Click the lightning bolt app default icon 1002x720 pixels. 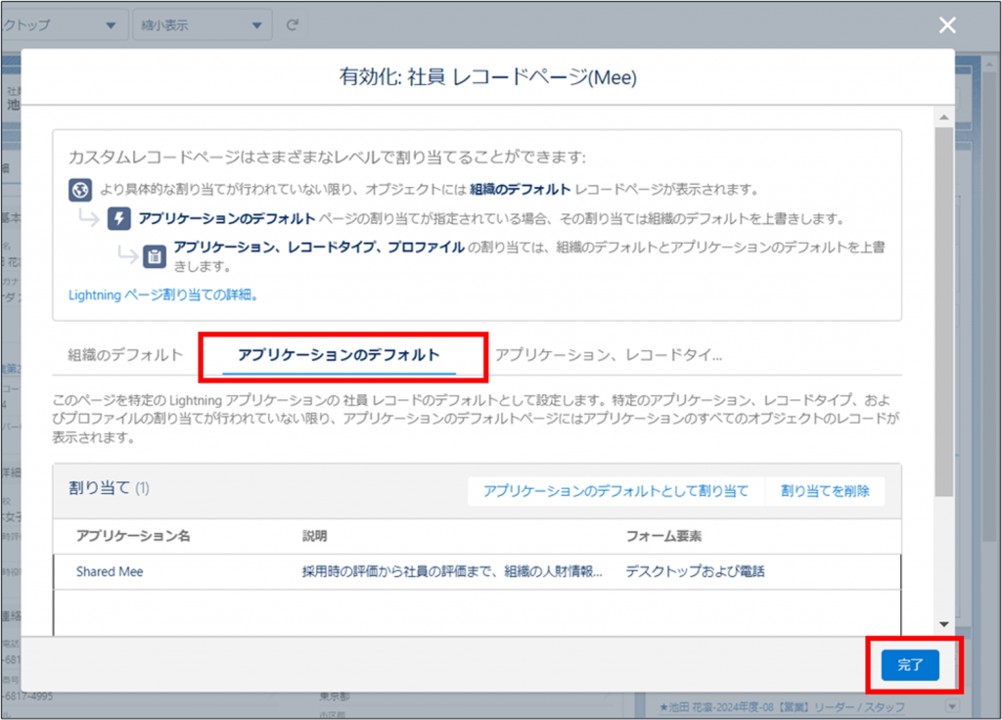point(119,219)
